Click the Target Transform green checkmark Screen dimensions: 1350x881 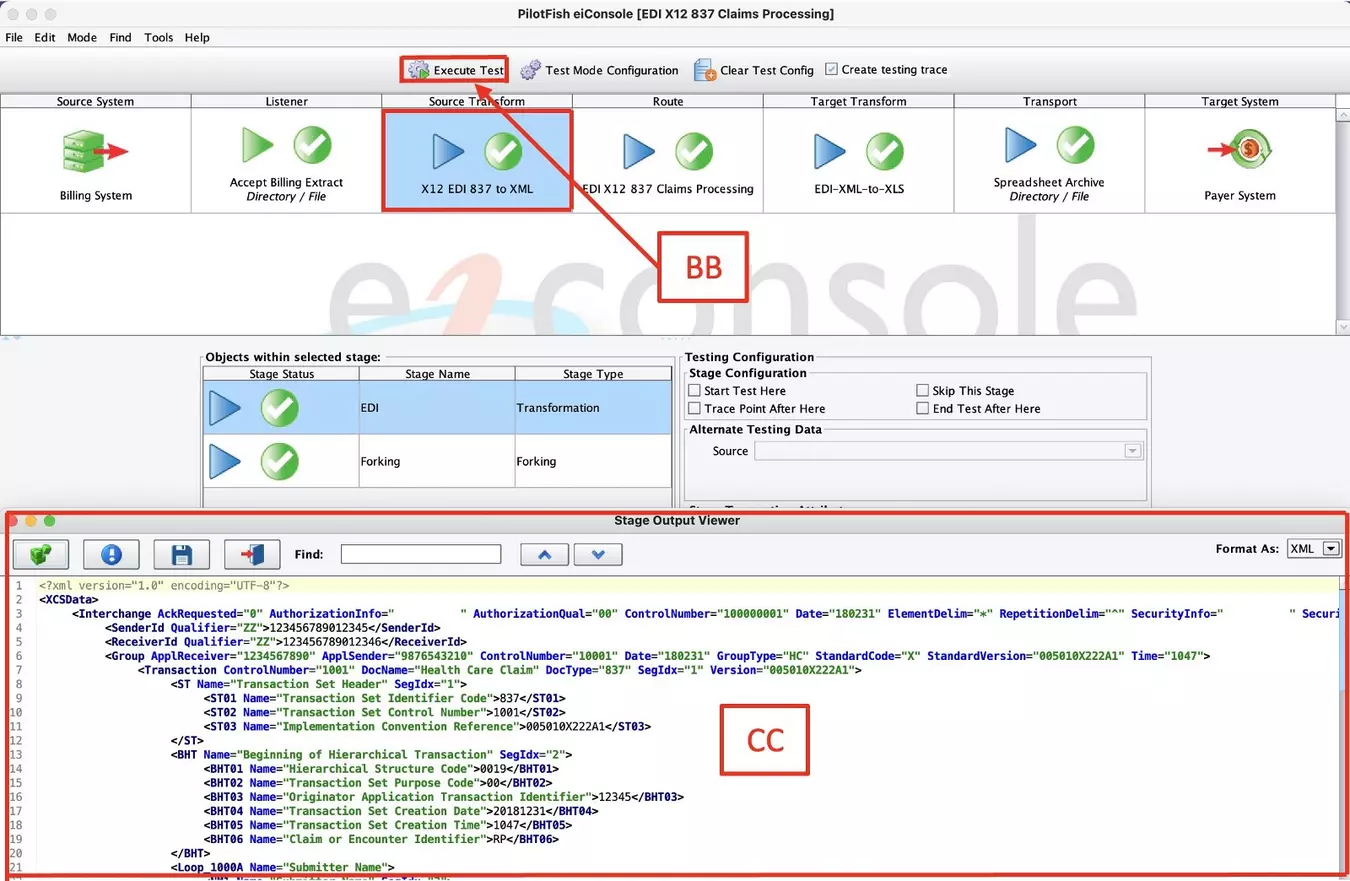click(884, 151)
